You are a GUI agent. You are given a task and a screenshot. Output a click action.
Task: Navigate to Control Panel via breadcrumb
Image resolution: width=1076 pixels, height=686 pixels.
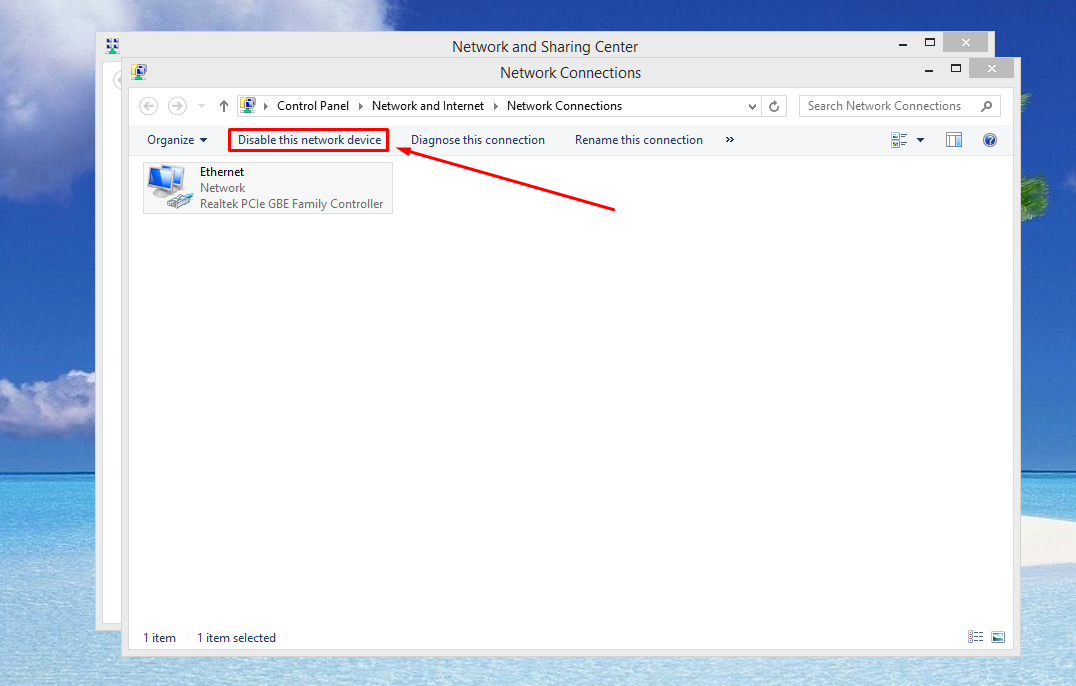313,105
